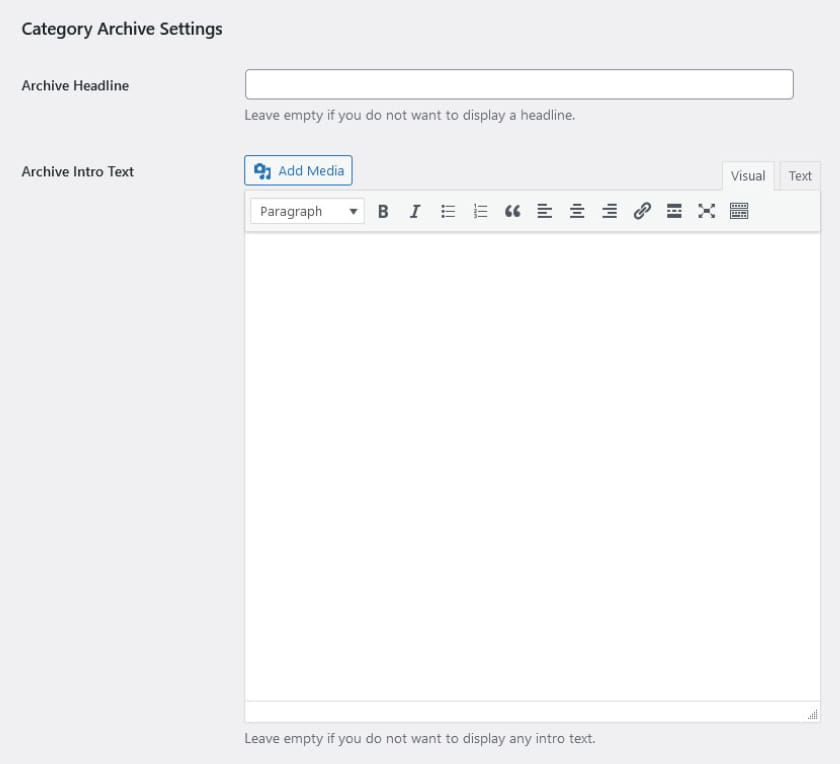Click the insert/edit link icon

point(642,211)
